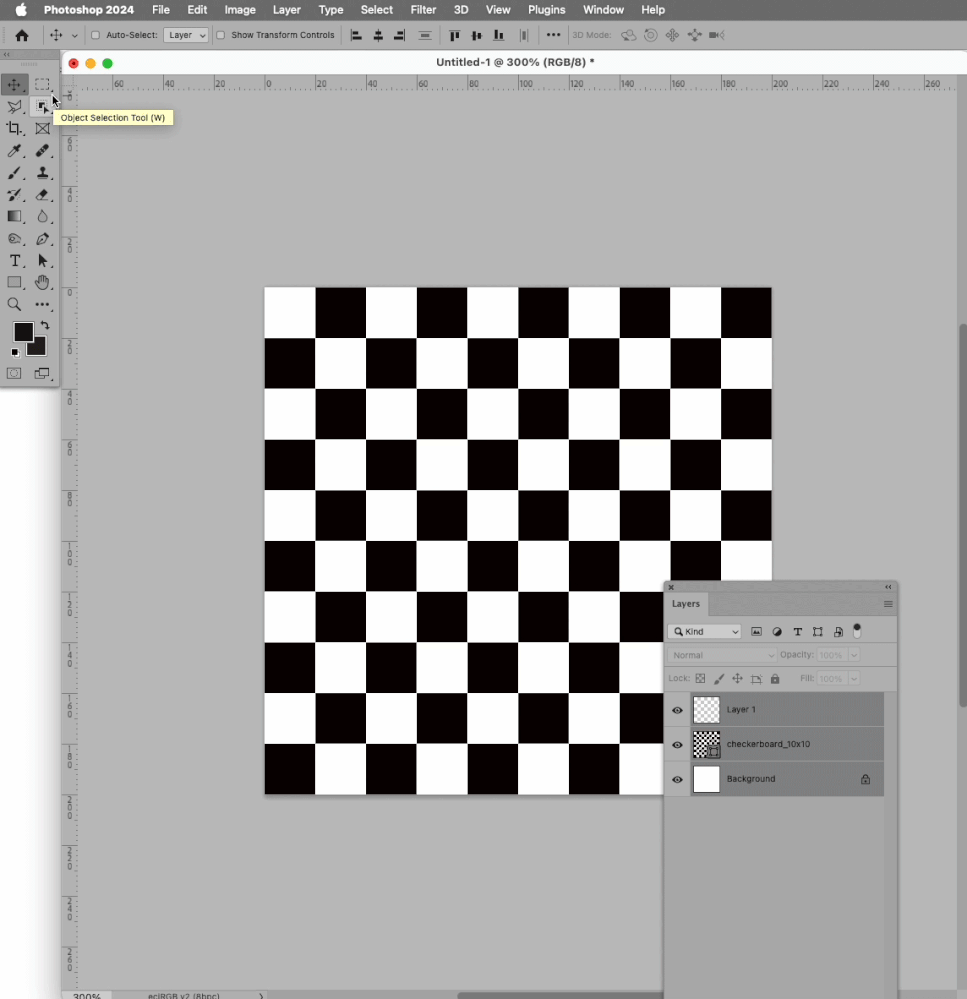Open the Photoshop 2024 app menu
Viewport: 967px width, 999px height.
click(x=89, y=10)
